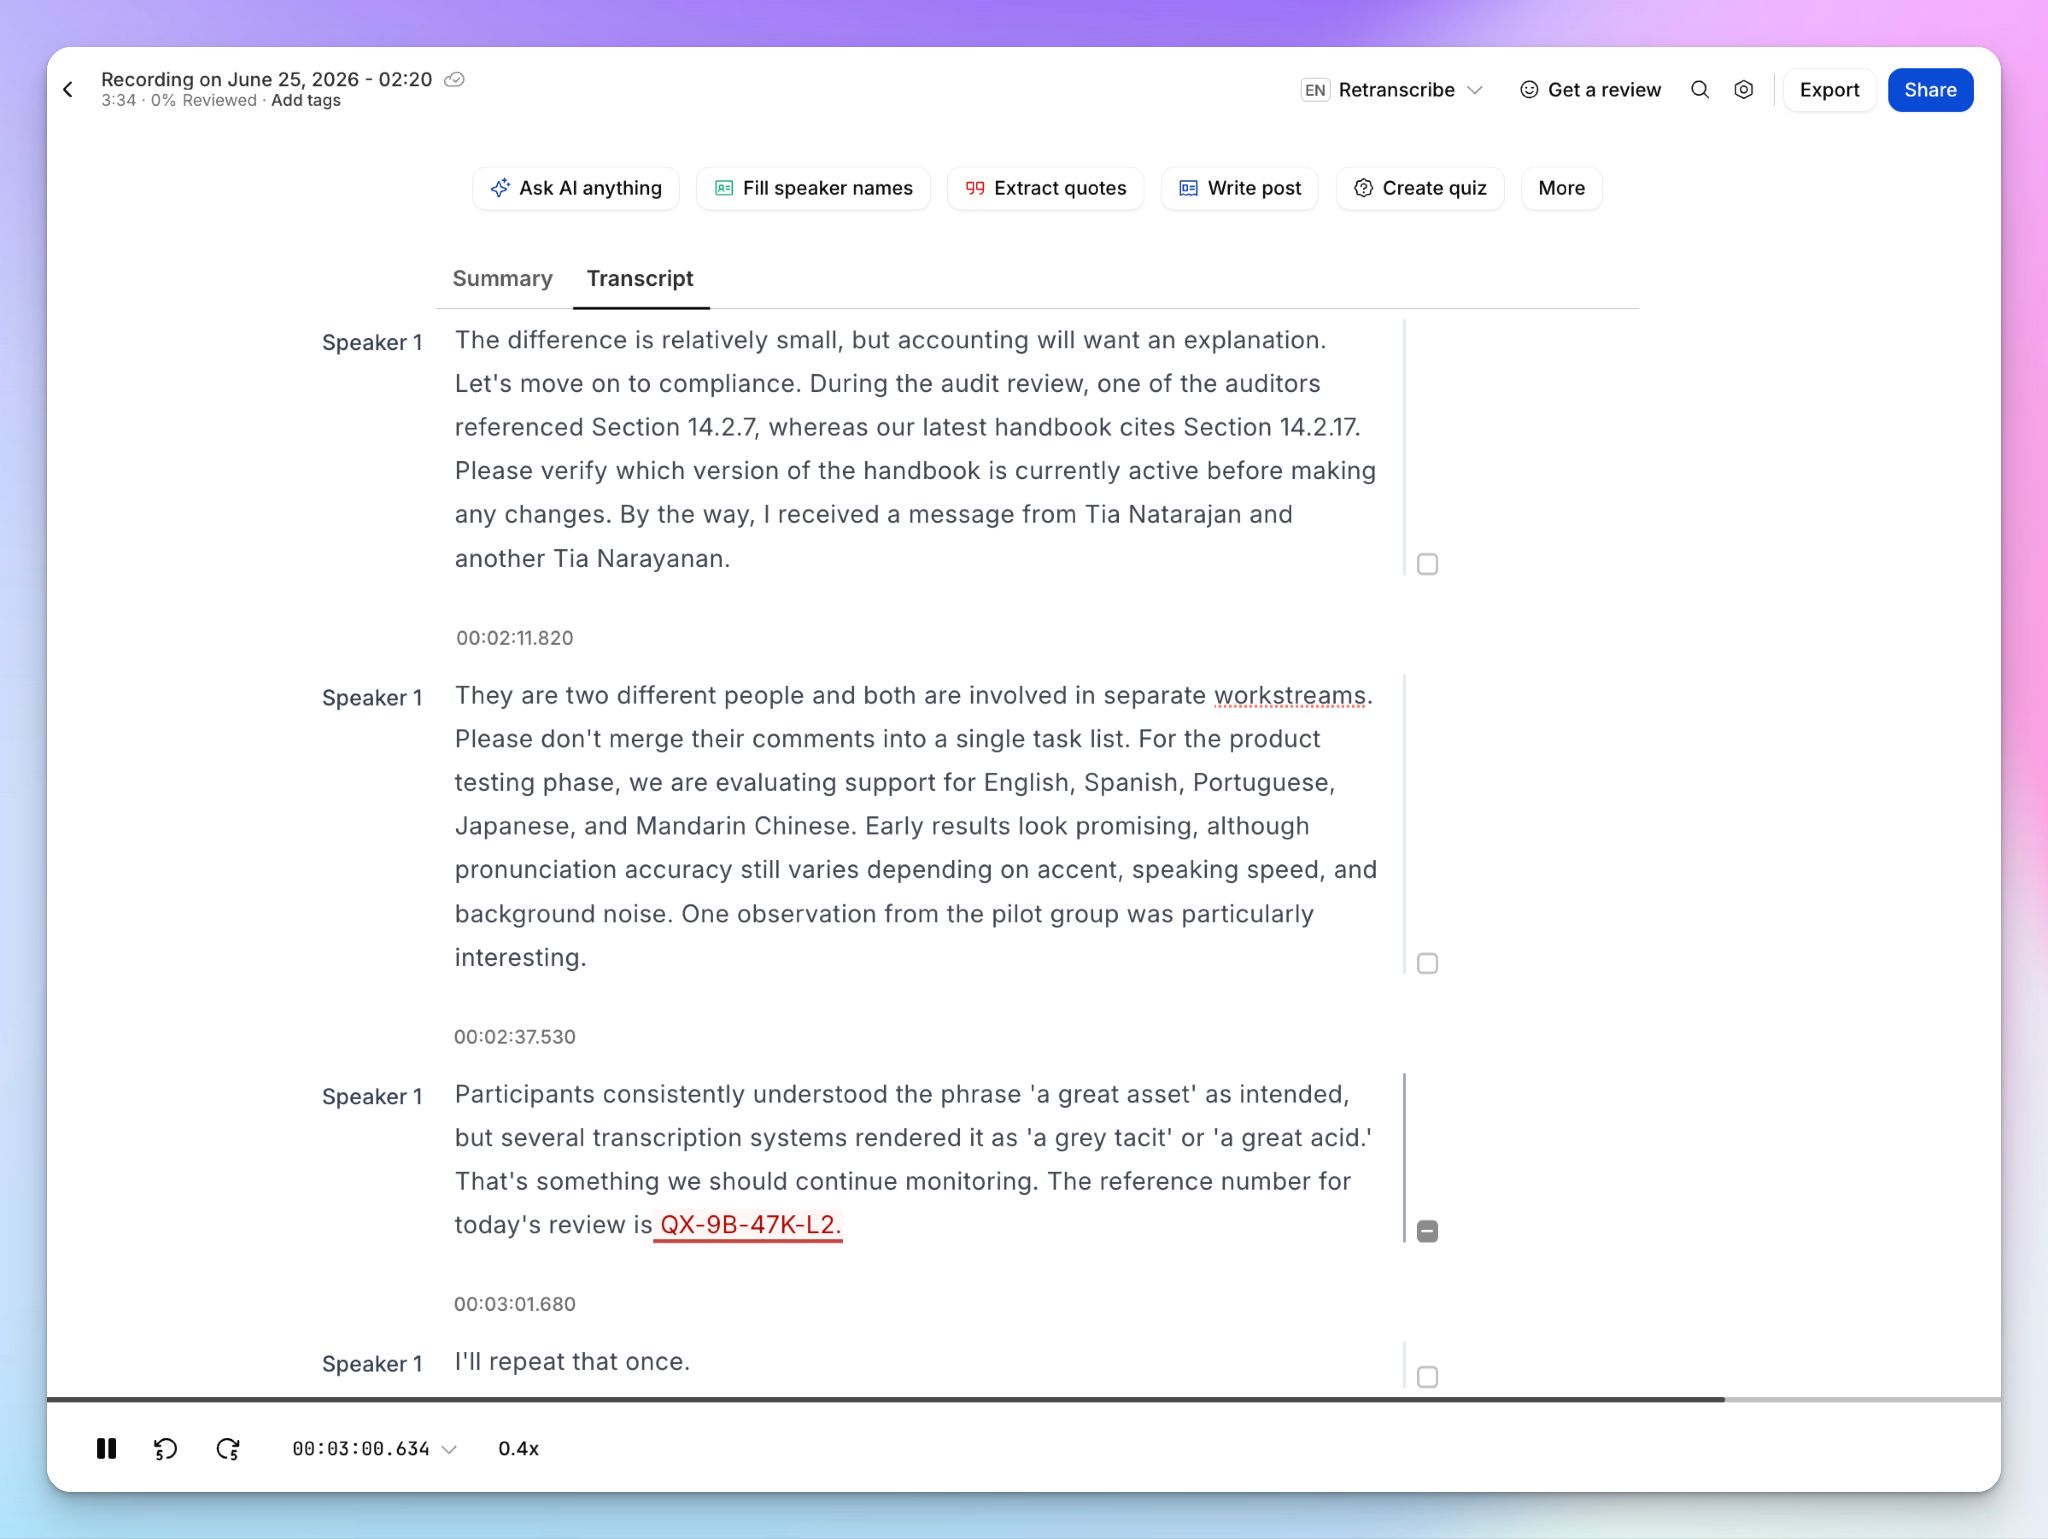2048x1539 pixels.
Task: Open settings hexagon icon in header
Action: click(x=1743, y=90)
